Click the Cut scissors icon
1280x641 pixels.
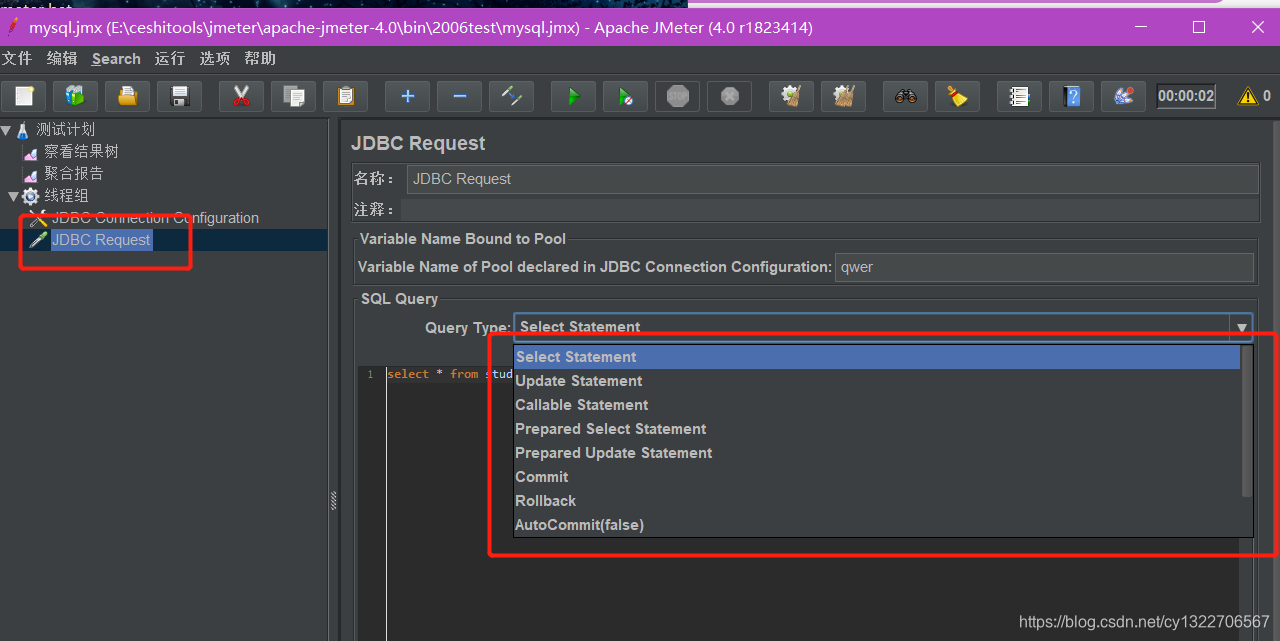[x=241, y=96]
